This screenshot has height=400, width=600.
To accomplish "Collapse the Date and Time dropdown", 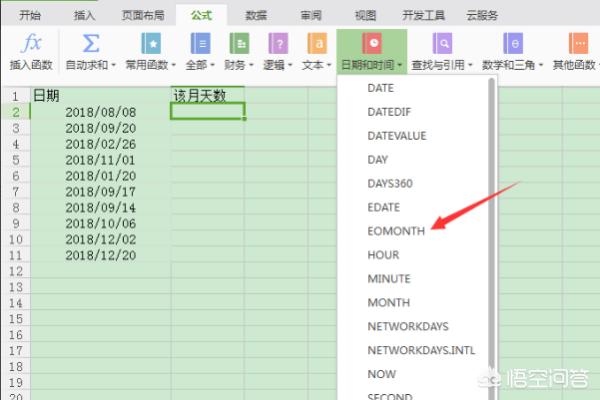I will 371,53.
